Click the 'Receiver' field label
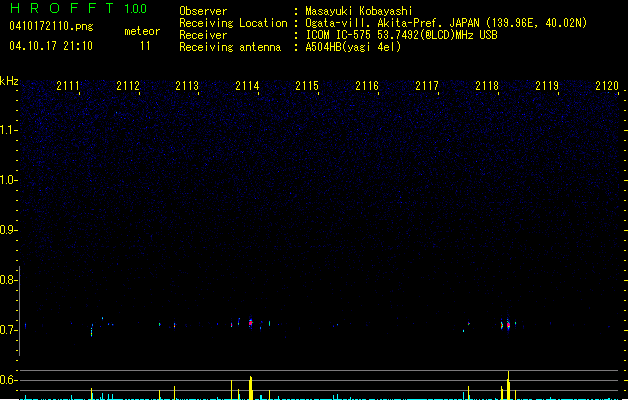 point(203,35)
